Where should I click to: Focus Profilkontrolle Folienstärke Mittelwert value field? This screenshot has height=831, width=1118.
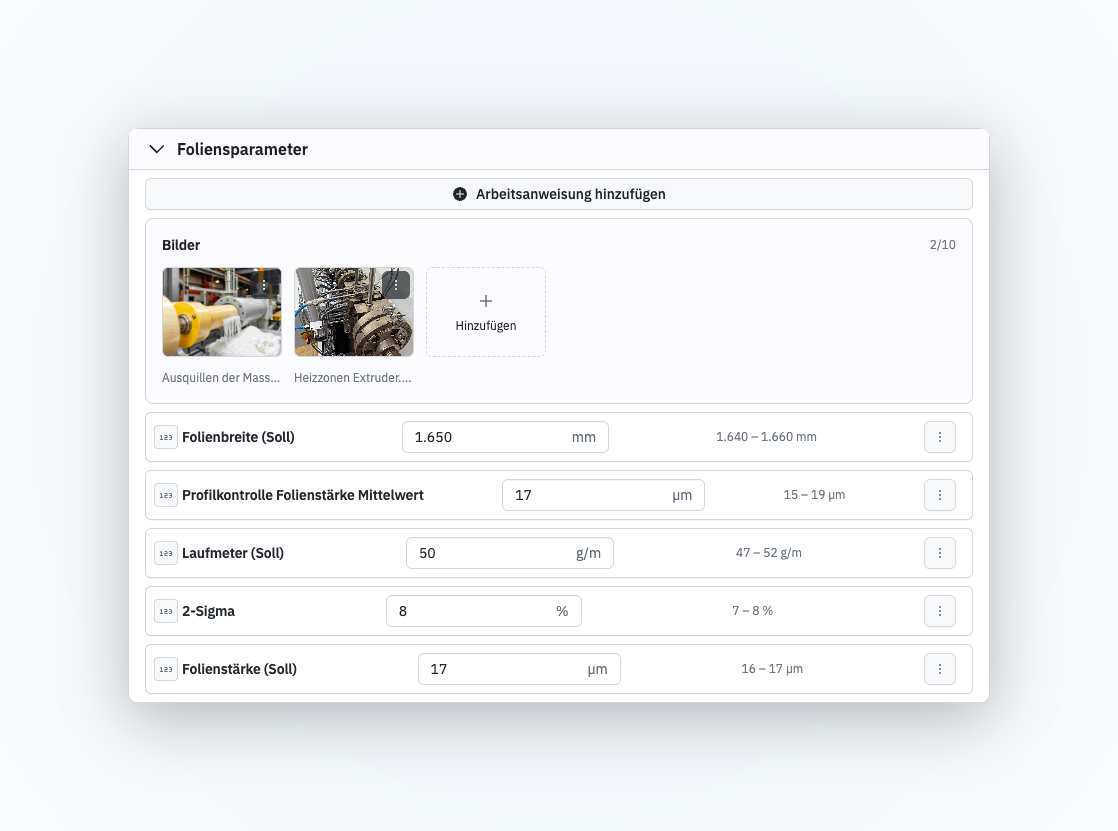point(603,495)
